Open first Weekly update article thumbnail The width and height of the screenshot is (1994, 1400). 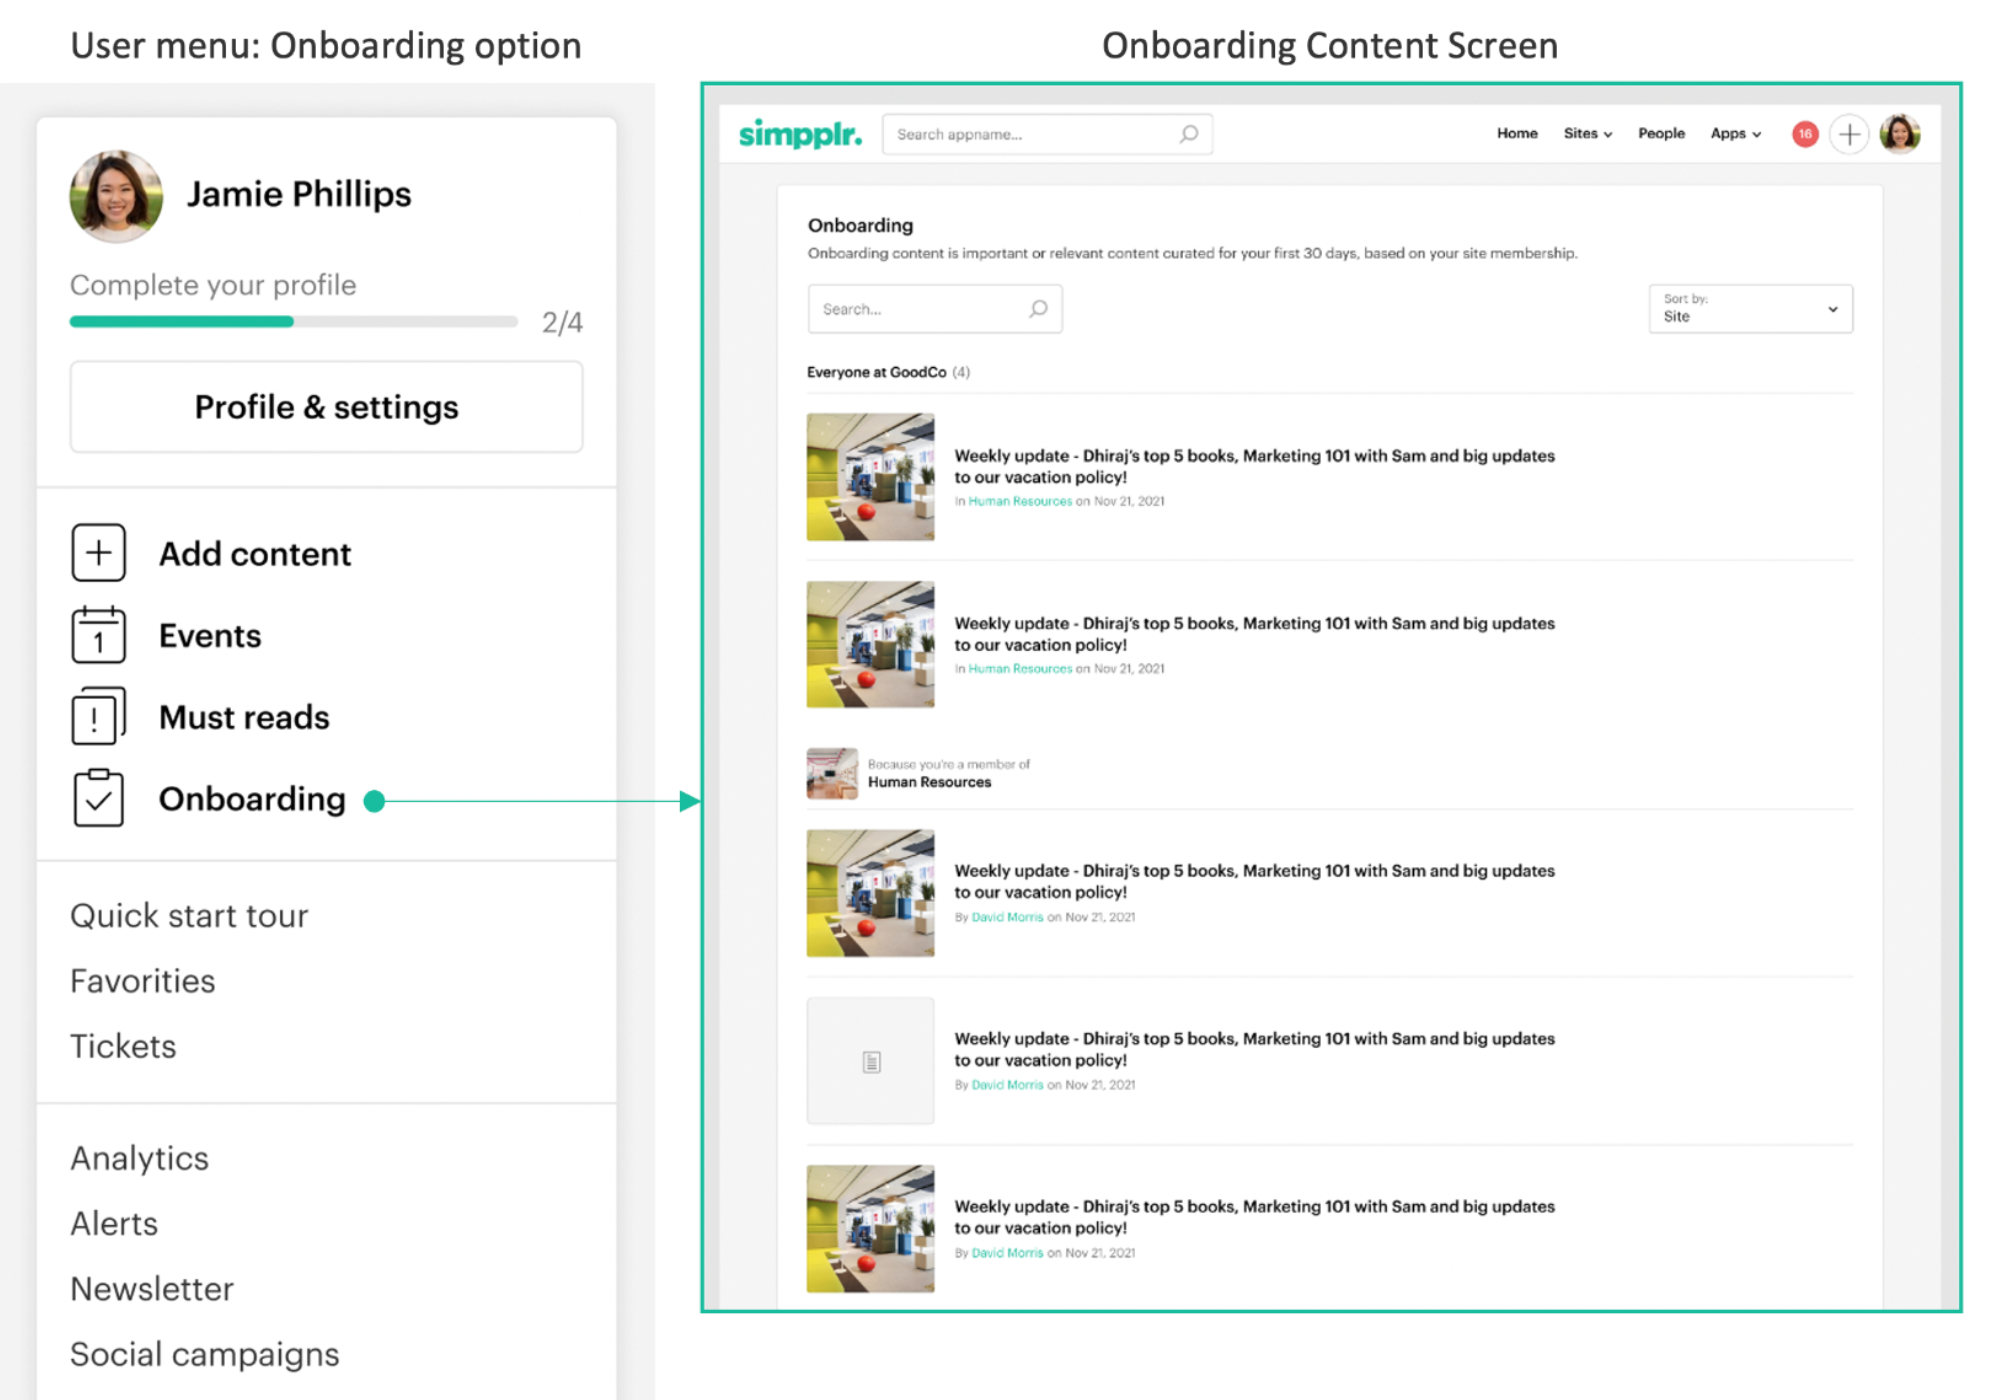click(870, 477)
